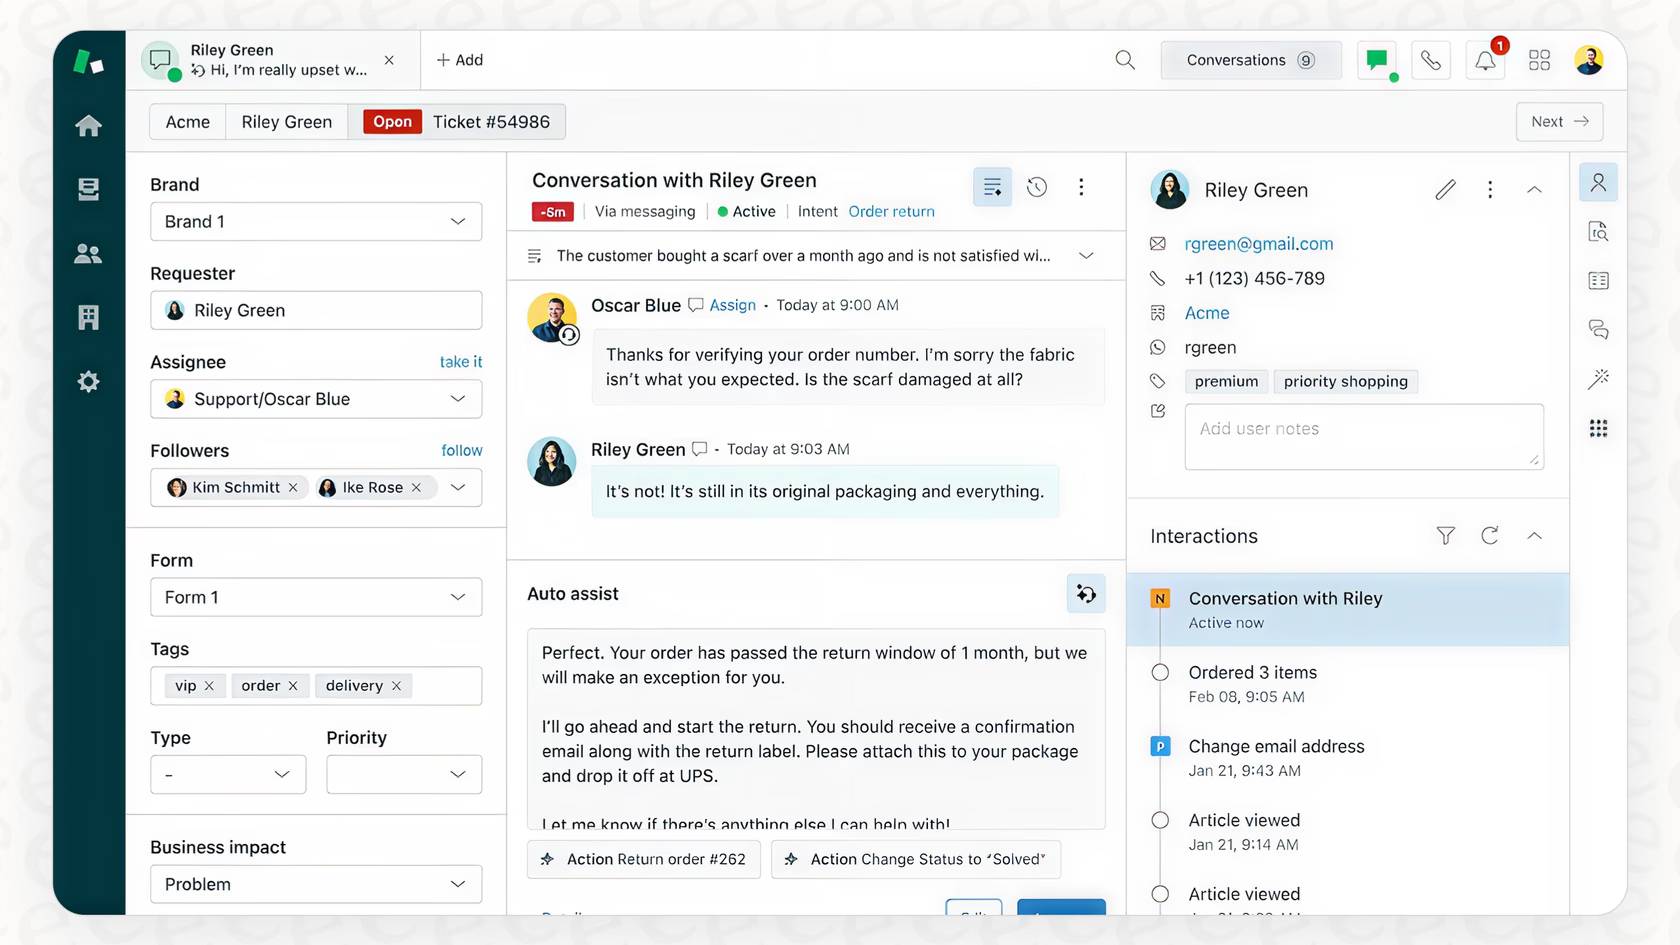Click take it to assign yourself
The width and height of the screenshot is (1680, 945).
(461, 362)
